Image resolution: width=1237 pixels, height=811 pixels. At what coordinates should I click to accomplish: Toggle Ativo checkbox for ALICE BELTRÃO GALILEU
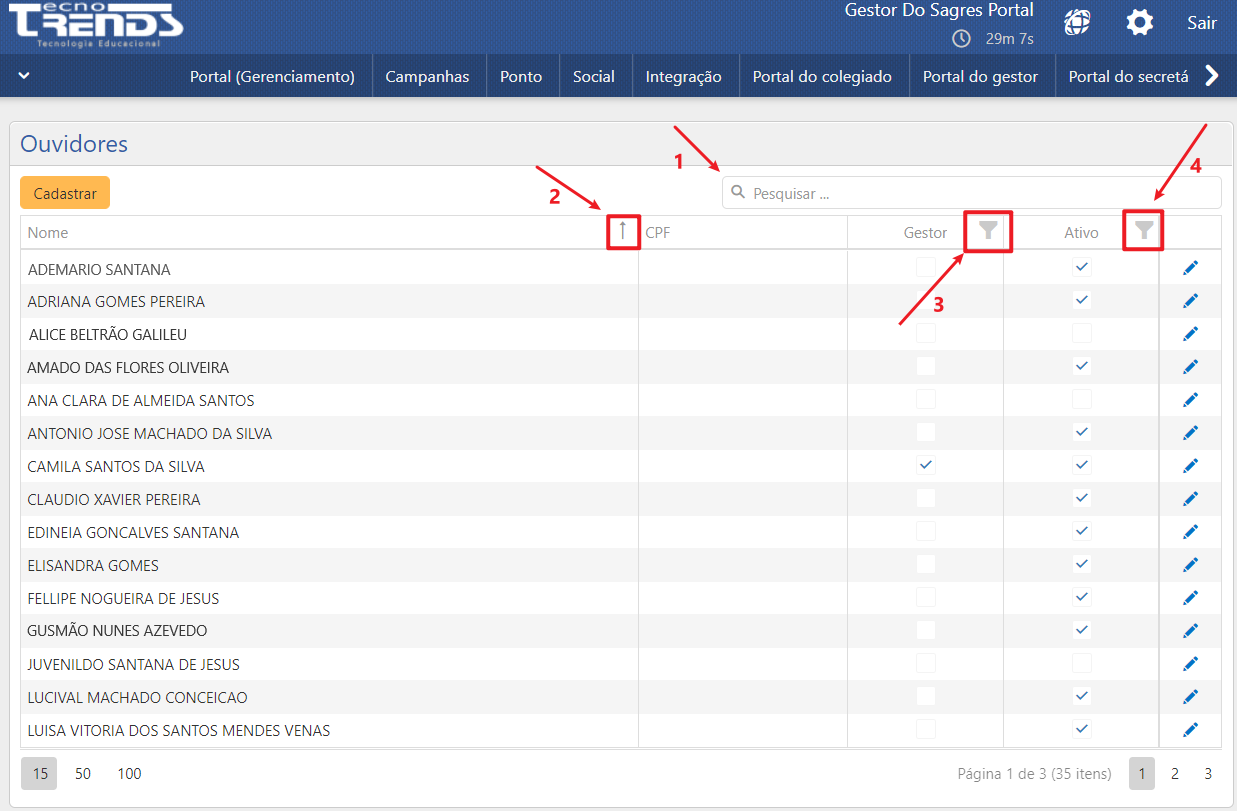(x=1081, y=333)
